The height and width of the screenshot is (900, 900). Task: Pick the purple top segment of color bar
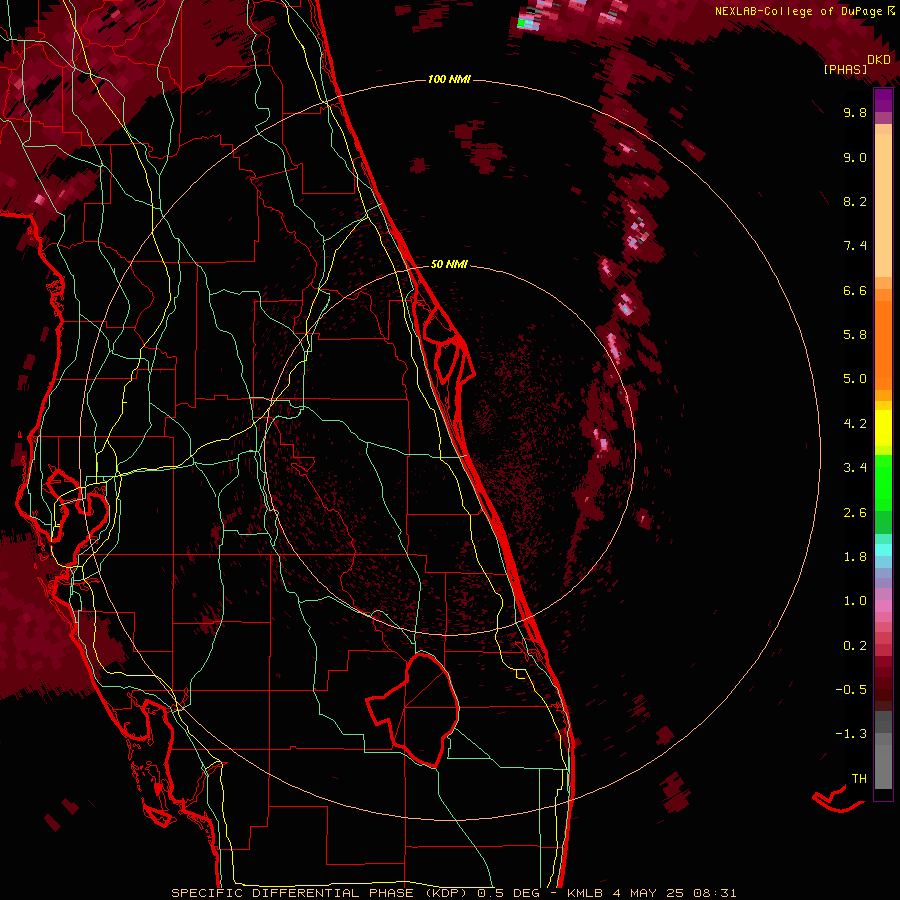[883, 100]
